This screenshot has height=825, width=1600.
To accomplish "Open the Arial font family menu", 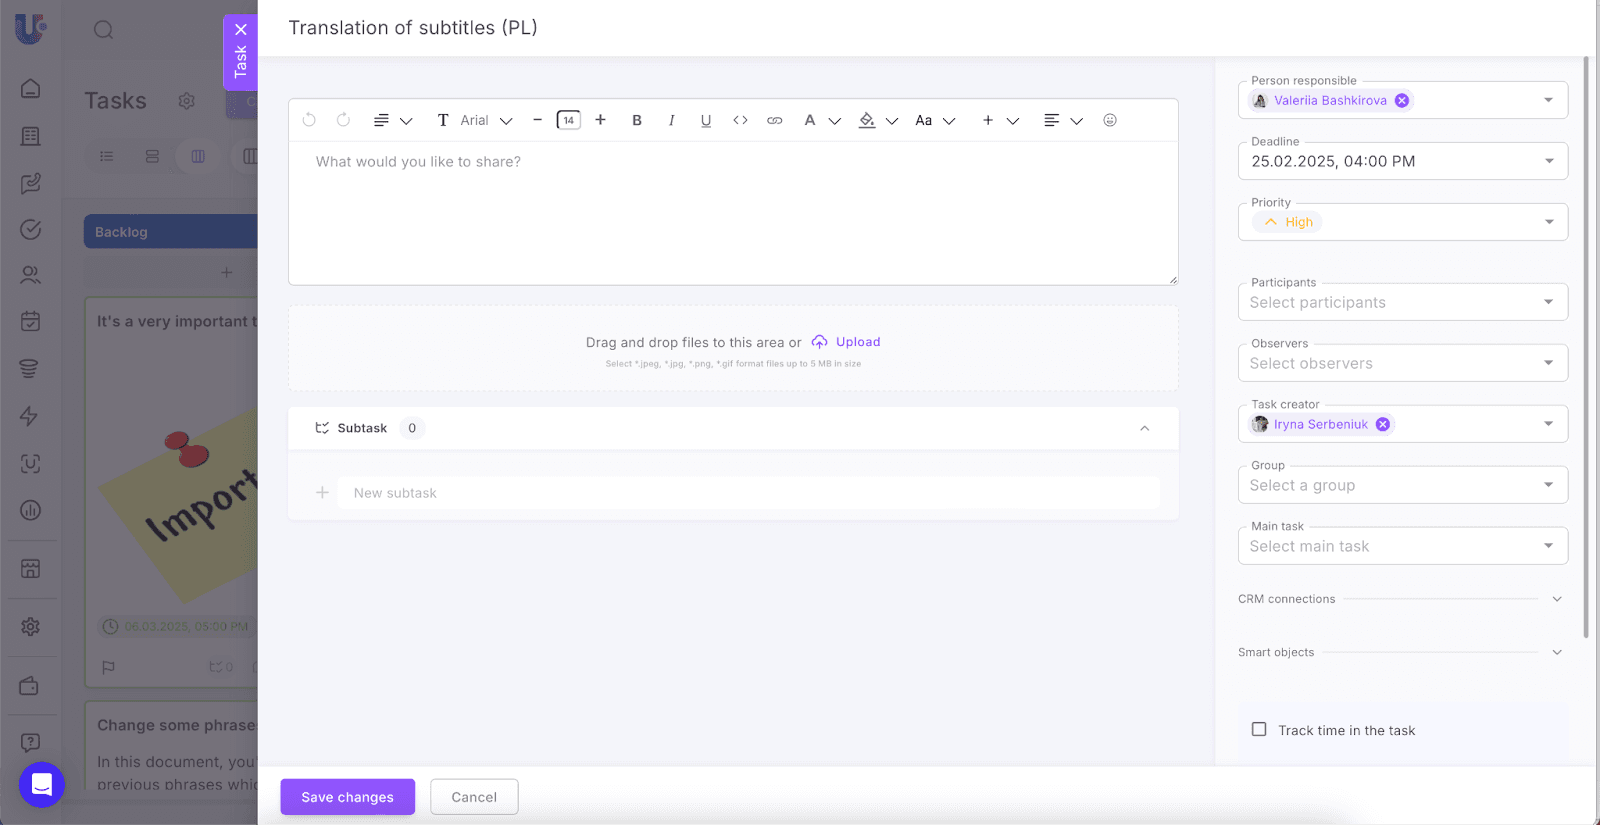I will coord(486,120).
